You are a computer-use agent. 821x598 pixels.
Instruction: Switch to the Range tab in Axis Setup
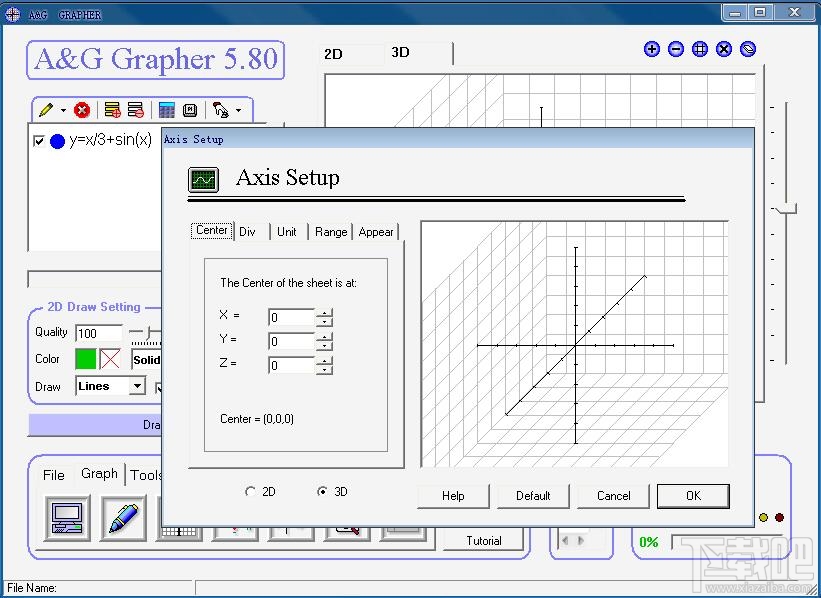pos(331,231)
